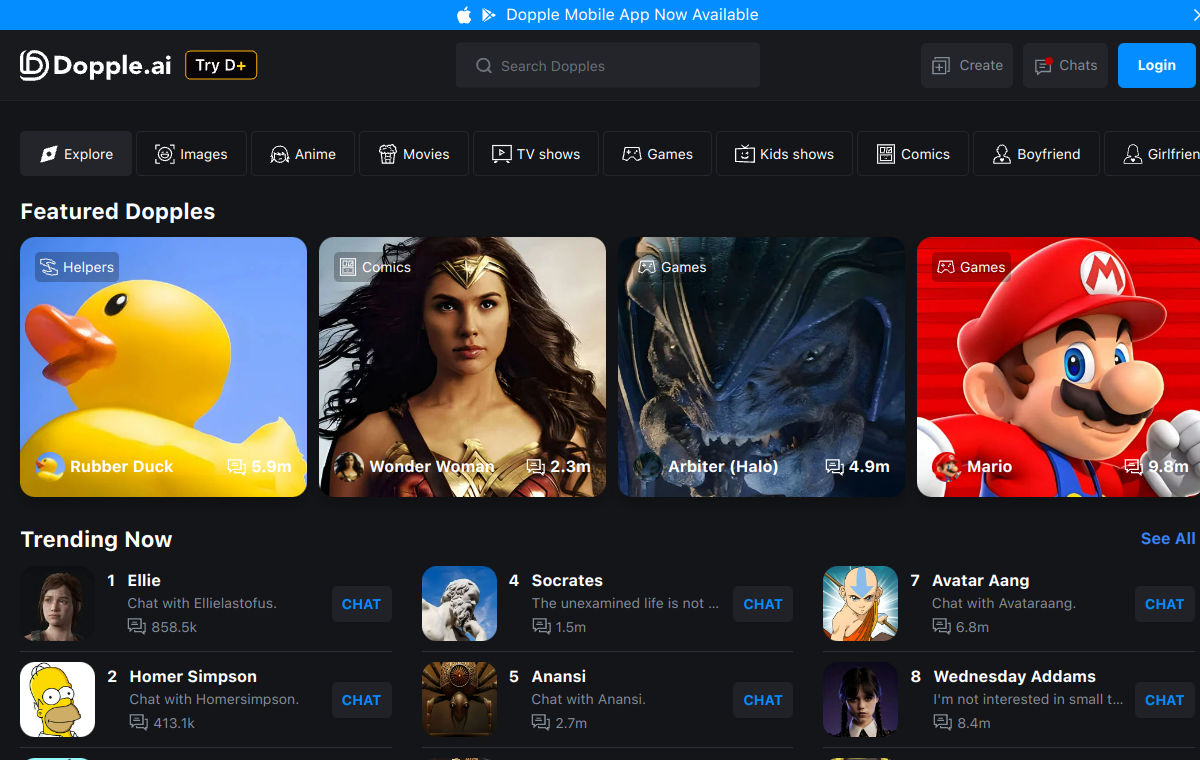
Task: Click the Login button
Action: pos(1157,66)
